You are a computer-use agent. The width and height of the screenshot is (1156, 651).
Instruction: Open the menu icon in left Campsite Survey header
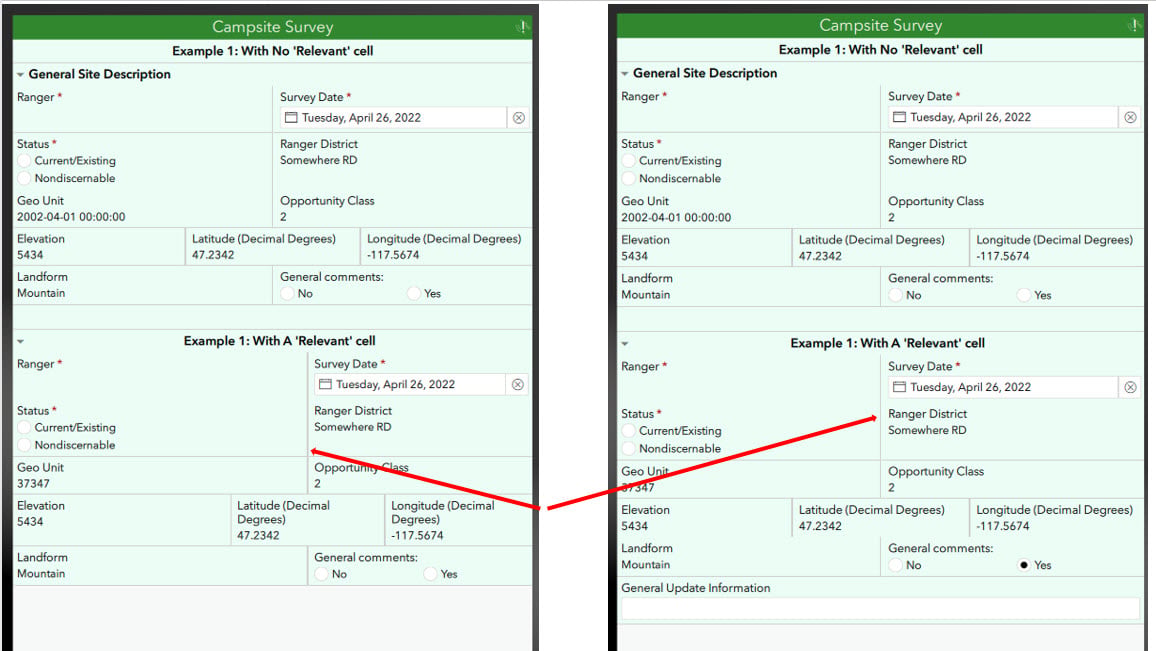coord(522,27)
